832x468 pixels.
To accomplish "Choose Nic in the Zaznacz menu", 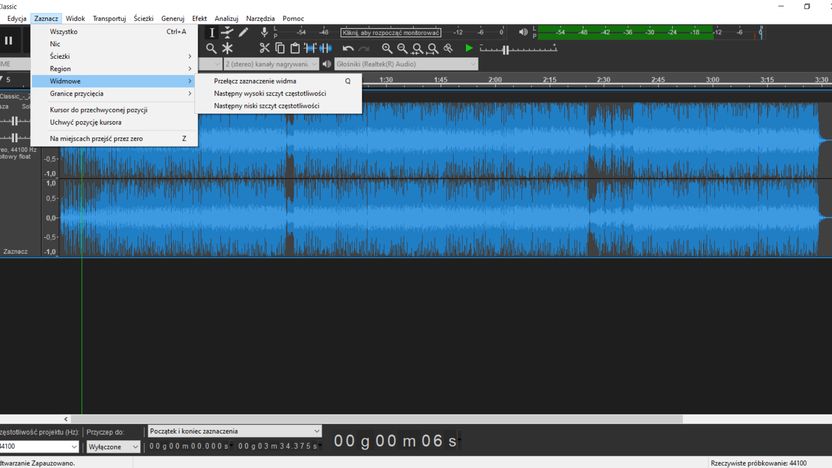I will pos(115,44).
